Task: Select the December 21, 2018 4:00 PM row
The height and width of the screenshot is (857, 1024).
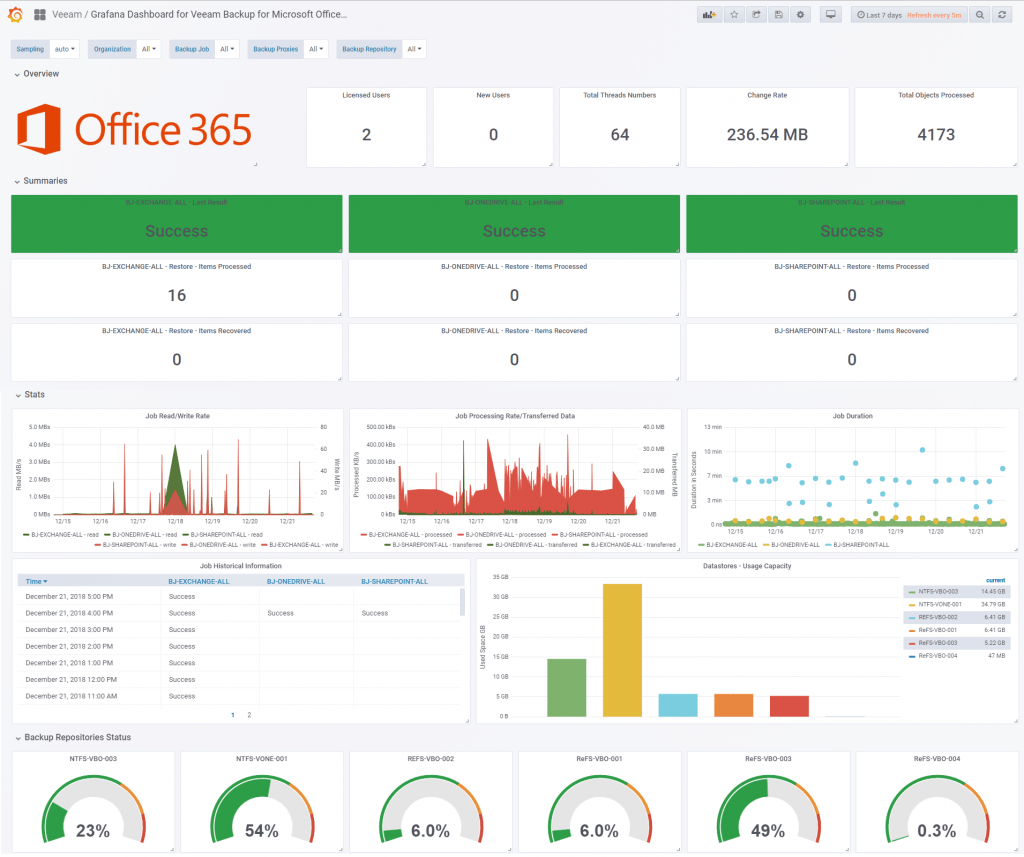Action: 240,613
